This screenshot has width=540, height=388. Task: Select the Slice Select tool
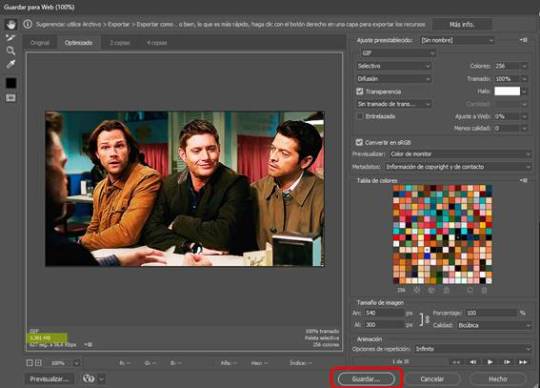[x=11, y=38]
